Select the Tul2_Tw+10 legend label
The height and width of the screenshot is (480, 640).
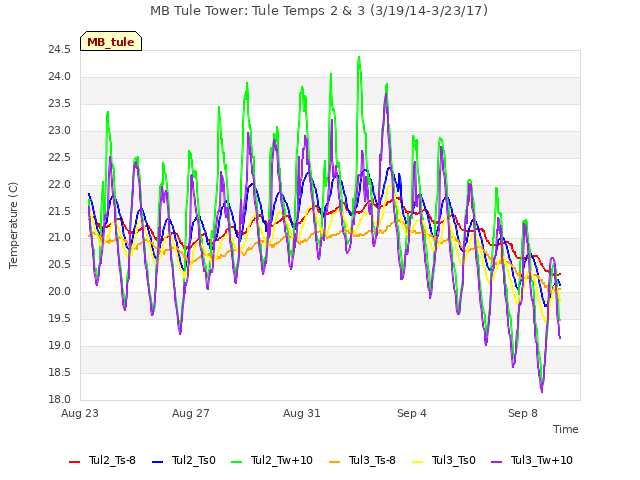282,461
